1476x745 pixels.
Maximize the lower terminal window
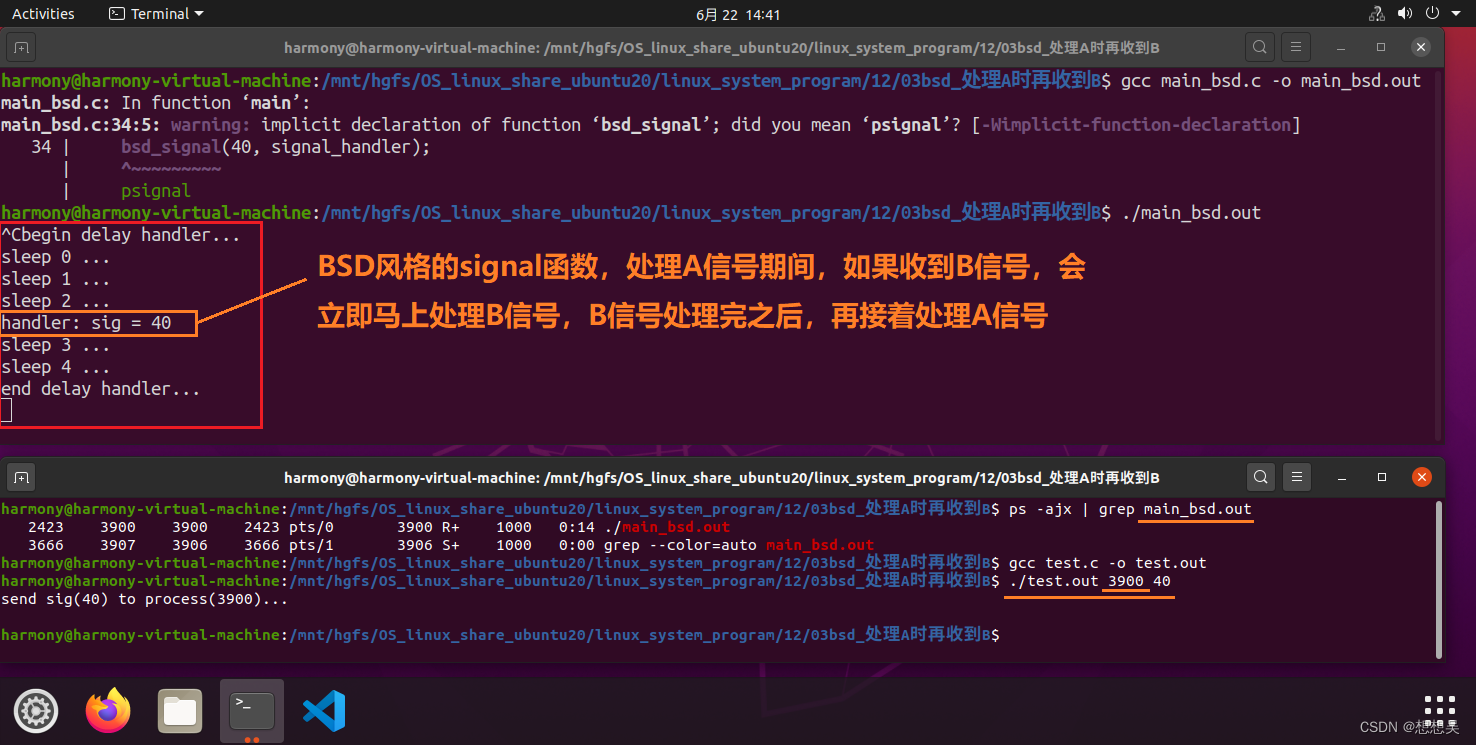[1381, 477]
